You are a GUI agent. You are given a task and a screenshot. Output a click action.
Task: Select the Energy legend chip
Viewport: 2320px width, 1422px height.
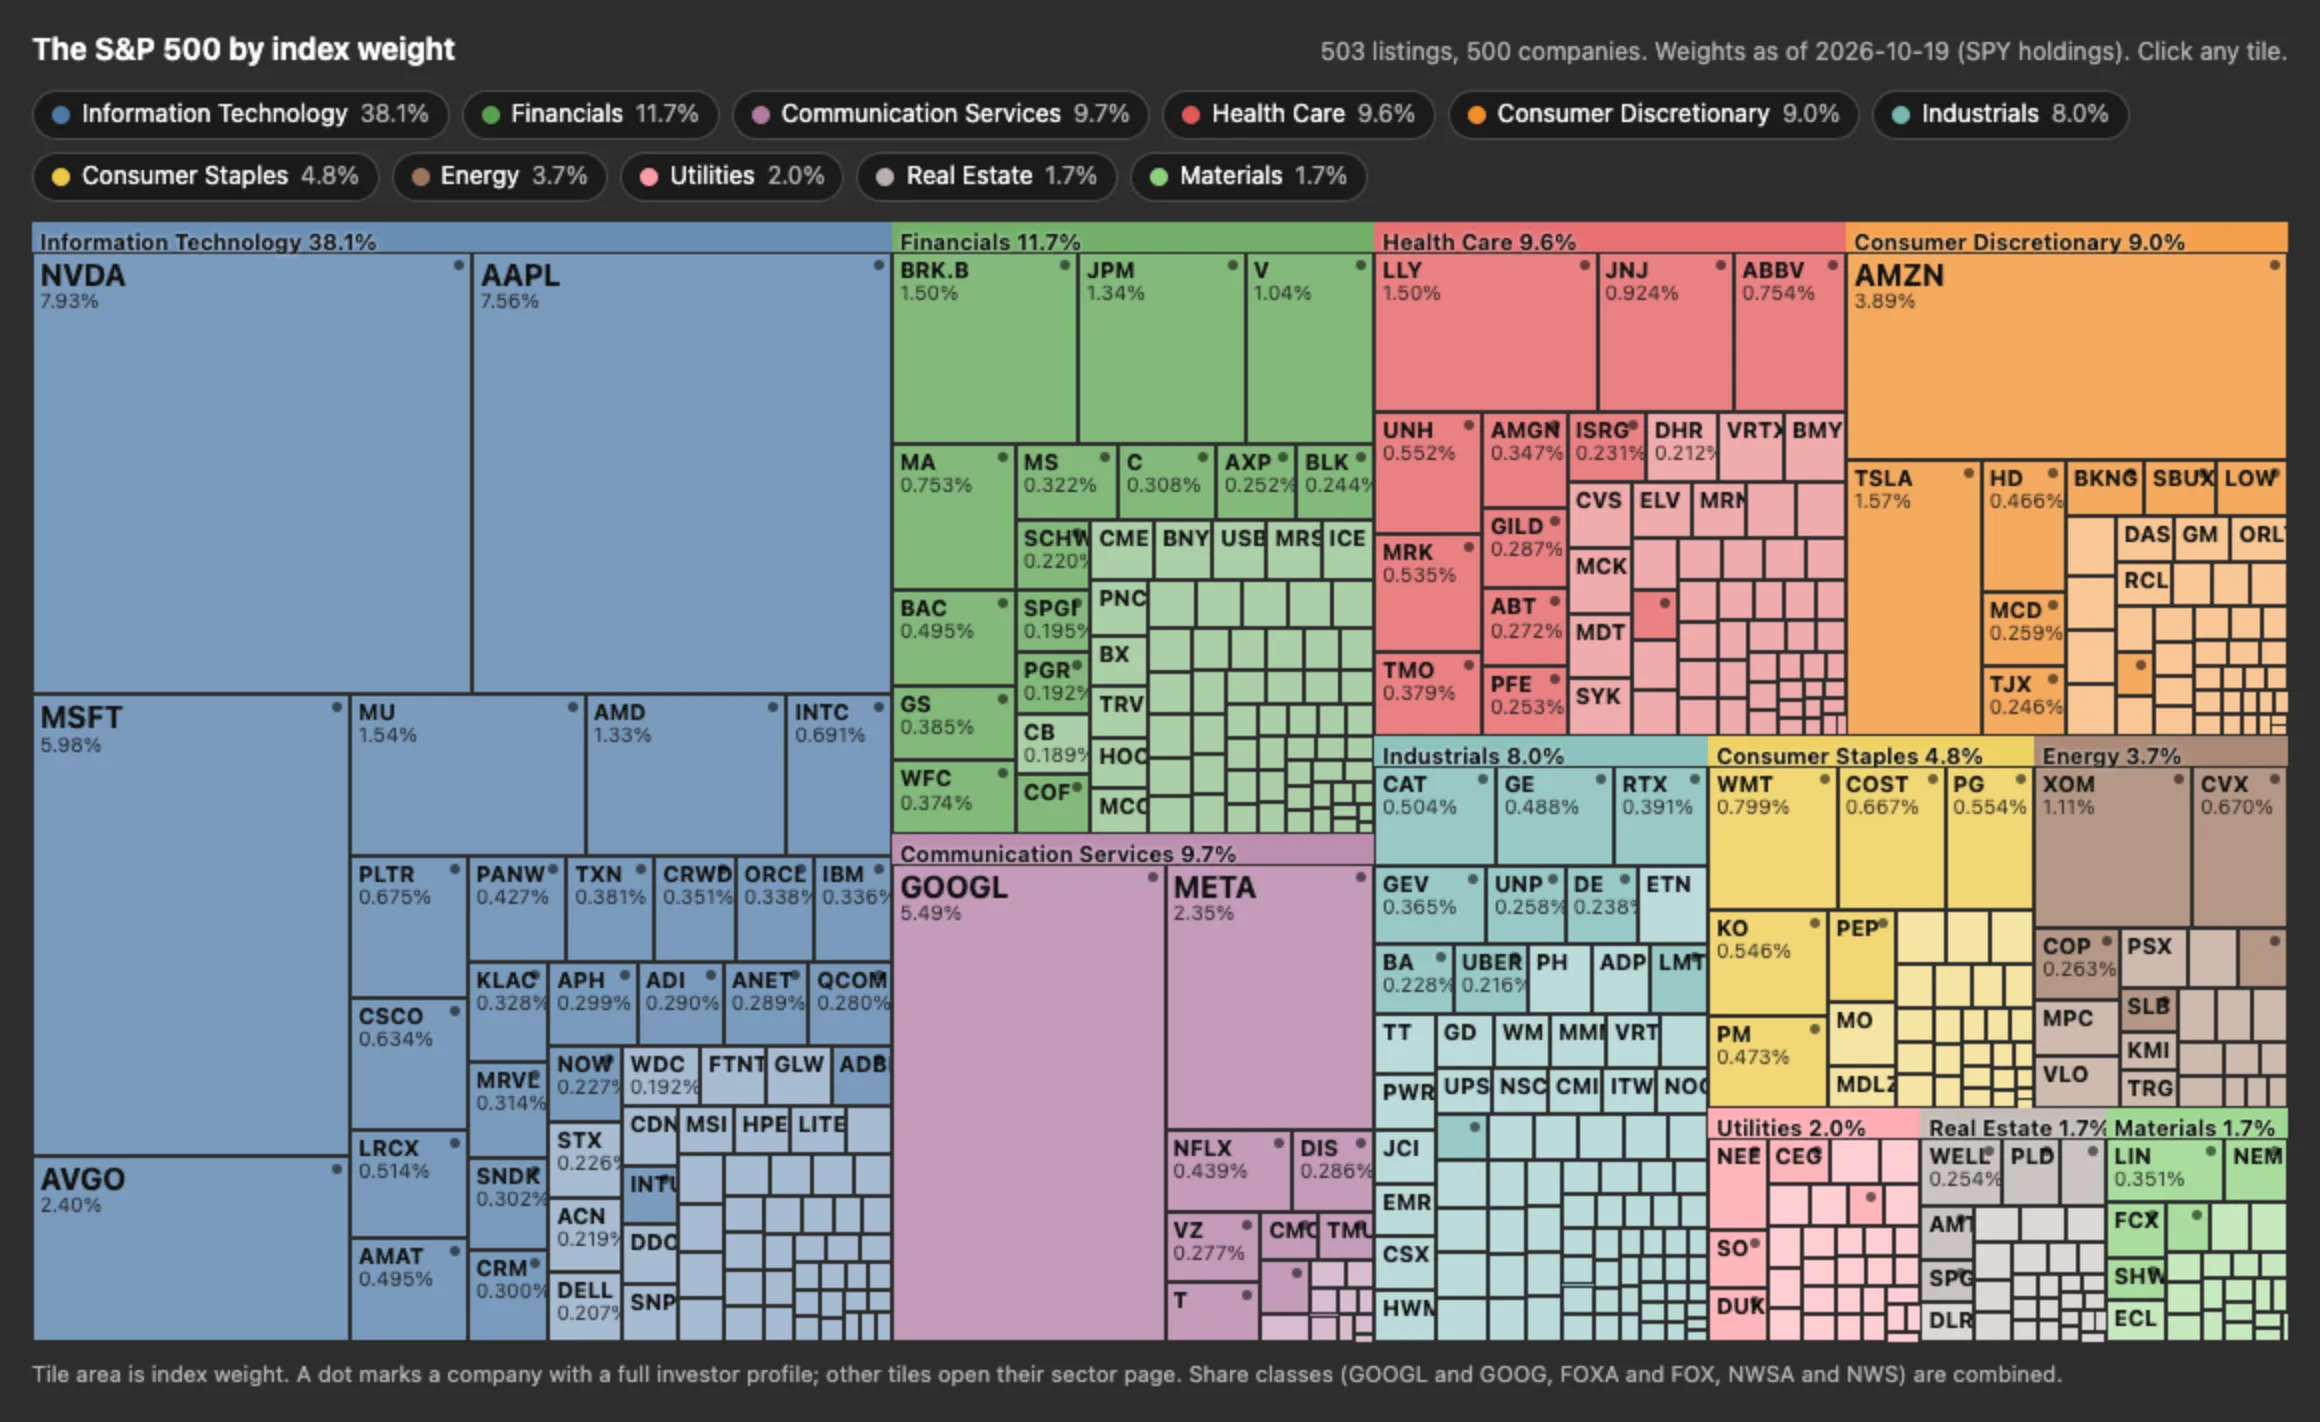tap(499, 176)
